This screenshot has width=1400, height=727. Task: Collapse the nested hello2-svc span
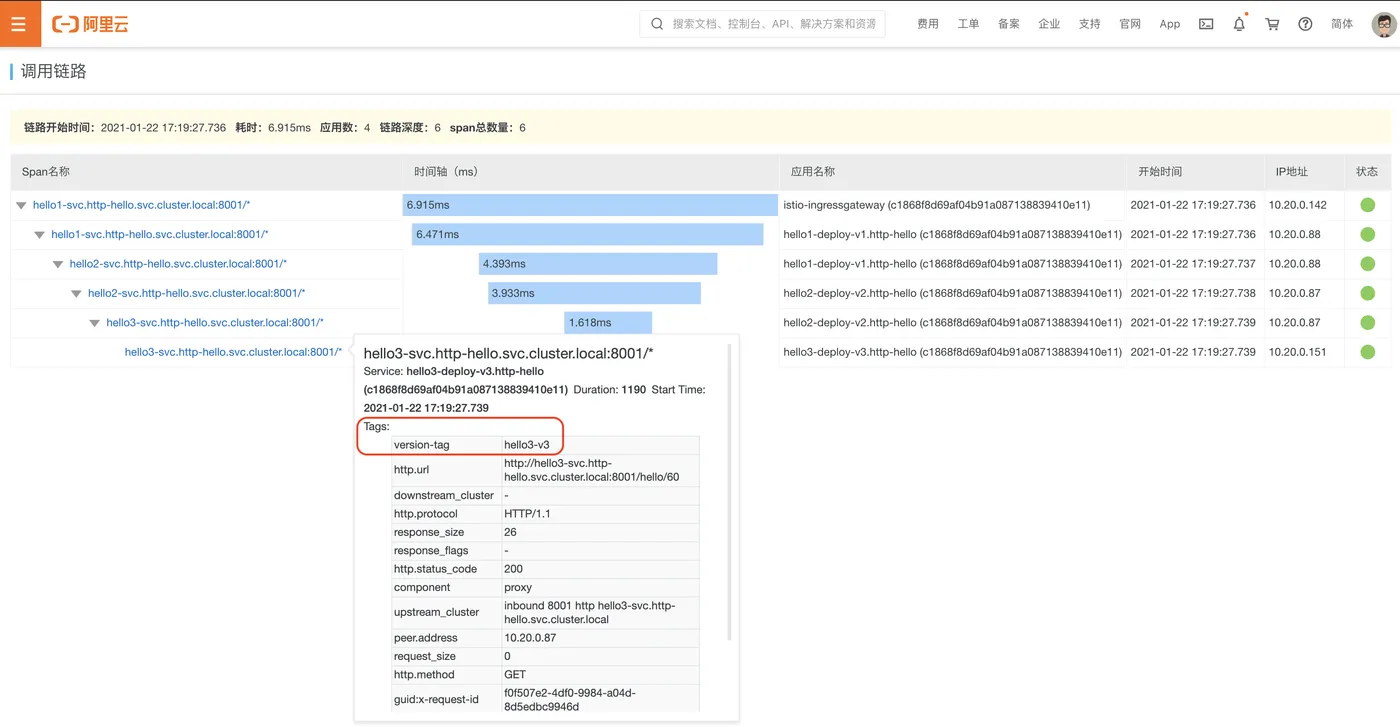click(77, 294)
